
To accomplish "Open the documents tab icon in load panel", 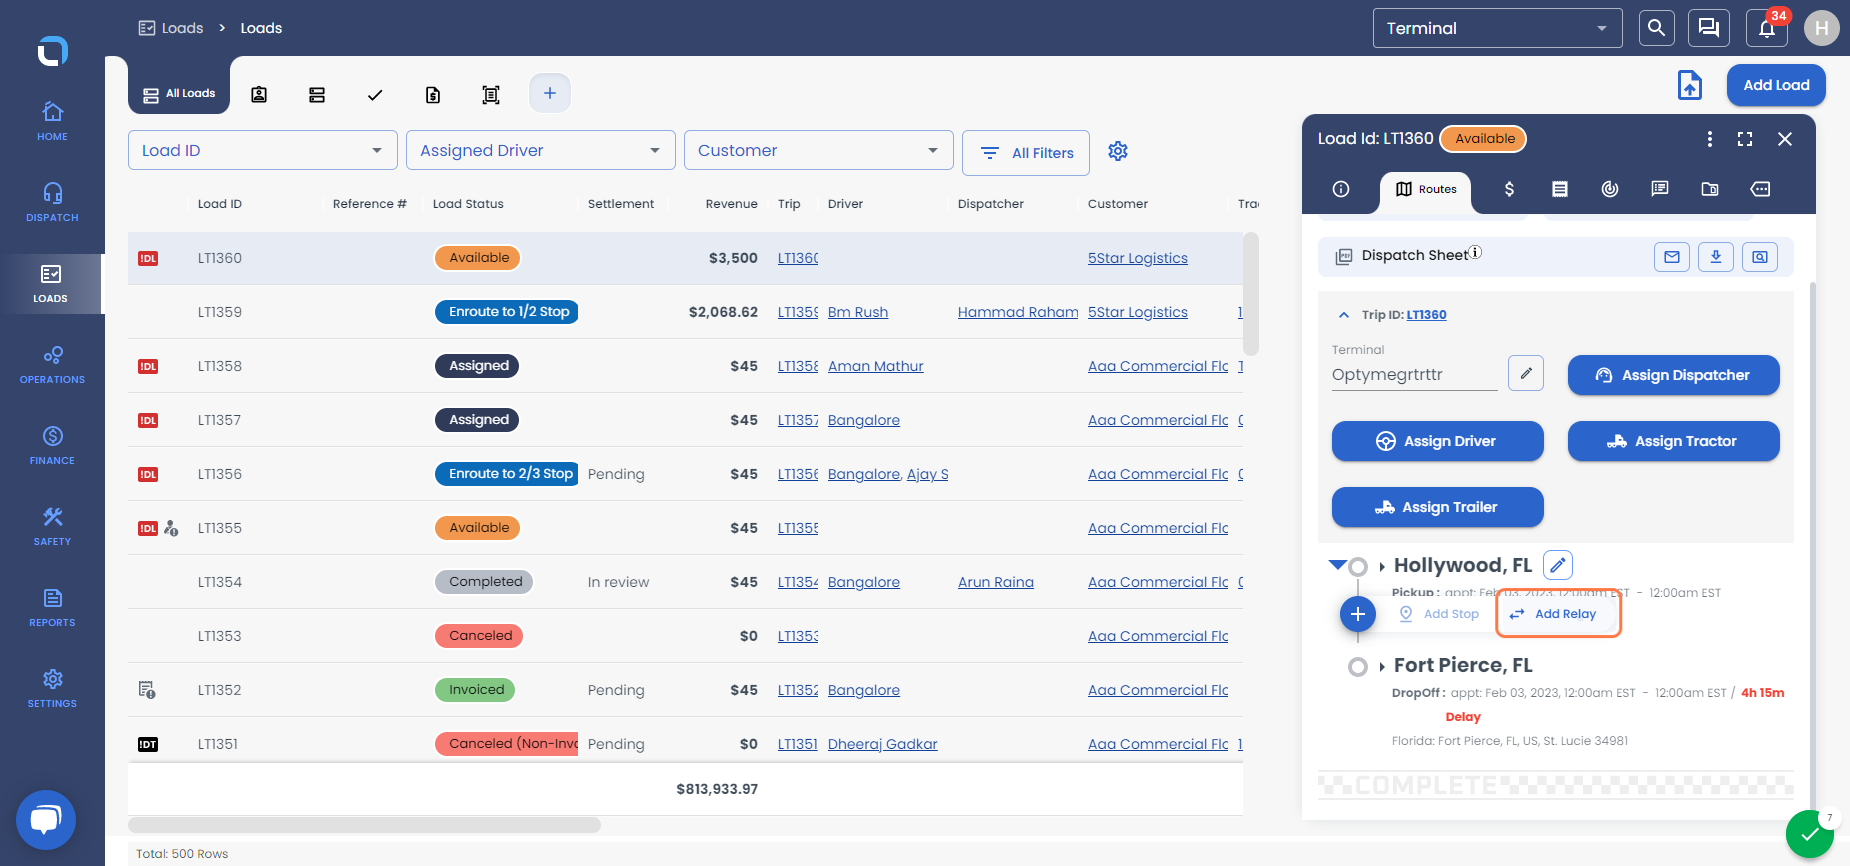I will tap(1710, 189).
